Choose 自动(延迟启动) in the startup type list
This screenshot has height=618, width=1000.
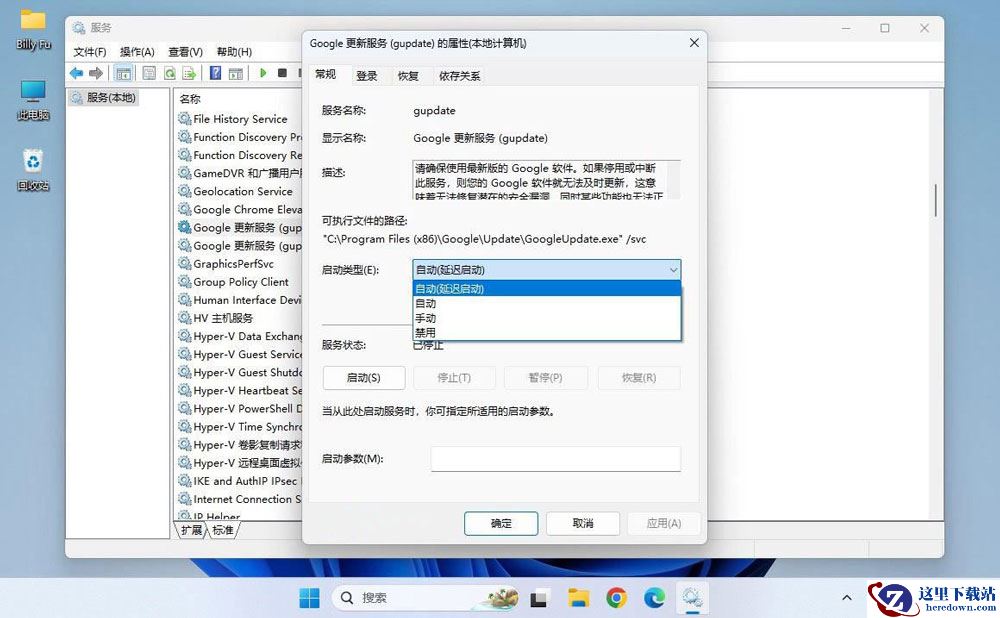547,288
